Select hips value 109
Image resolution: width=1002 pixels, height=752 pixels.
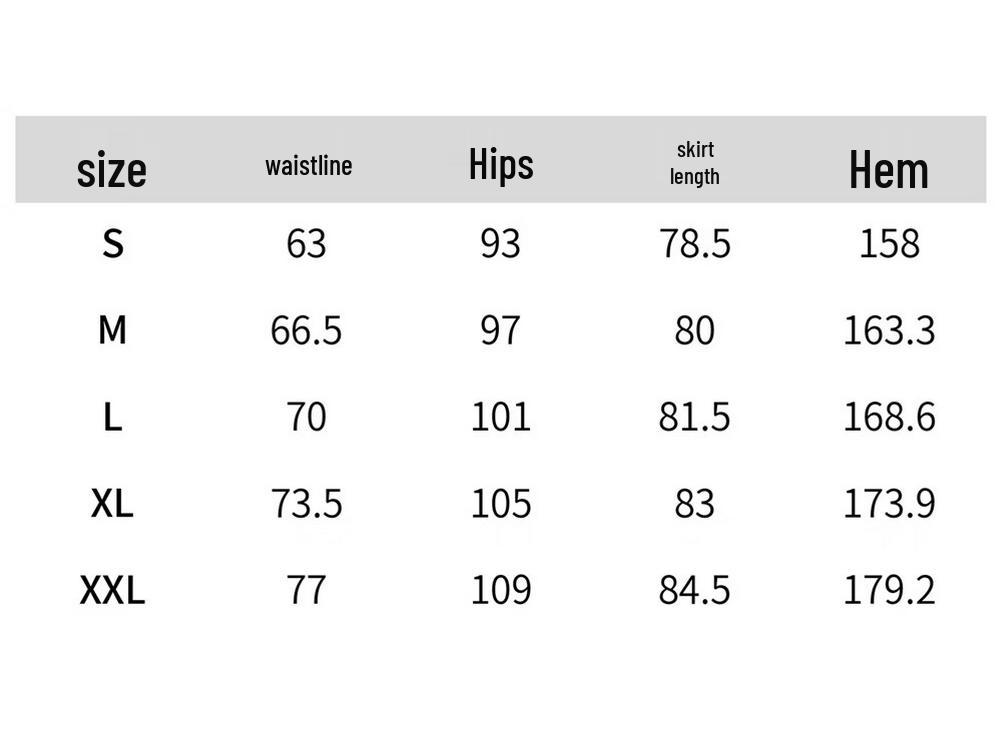[x=500, y=590]
